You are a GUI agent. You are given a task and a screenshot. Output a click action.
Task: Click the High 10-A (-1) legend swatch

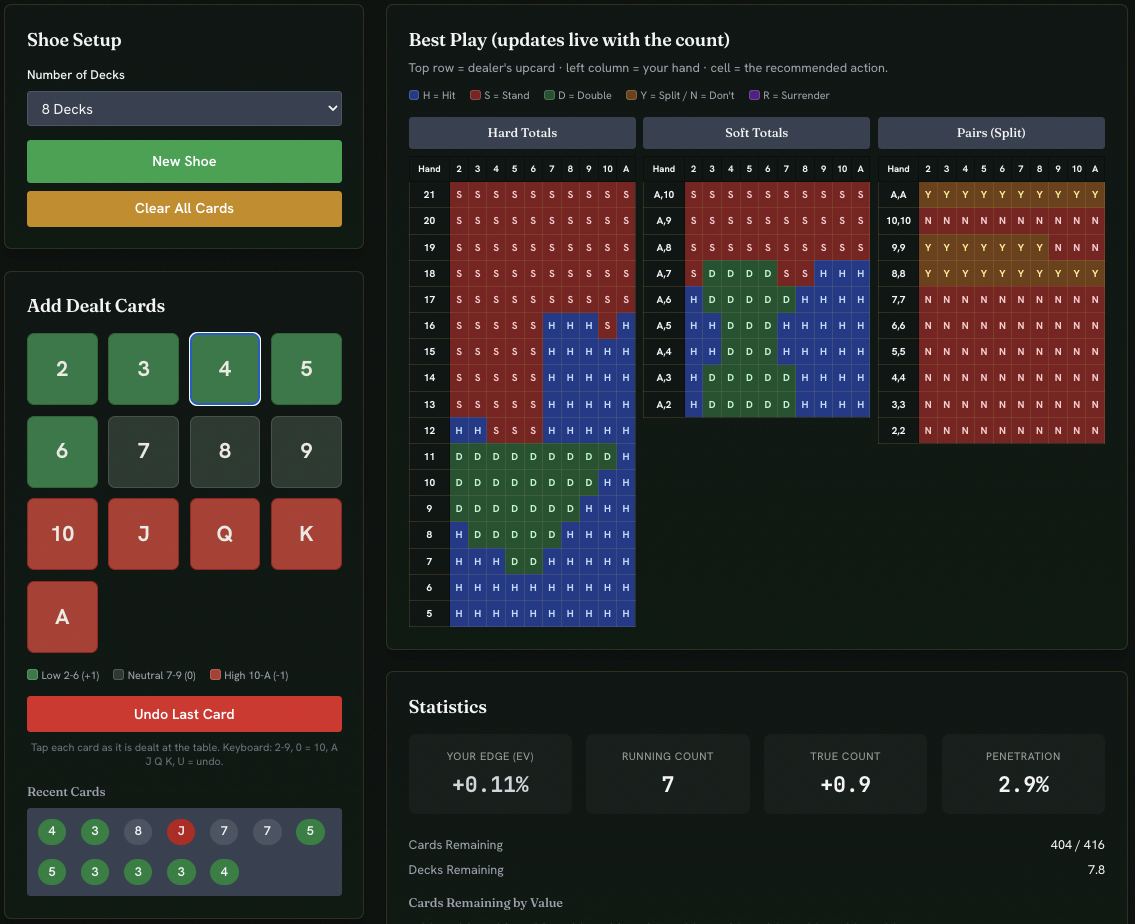[x=215, y=674]
